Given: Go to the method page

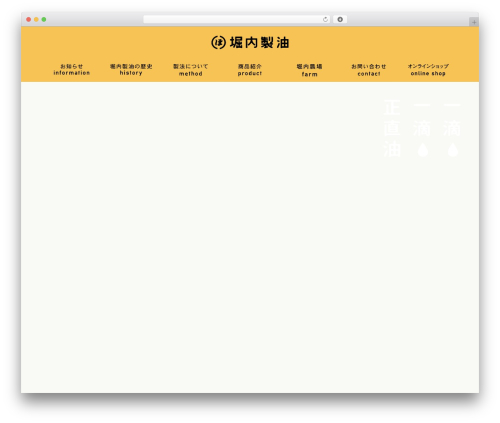Looking at the screenshot, I should pos(191,70).
